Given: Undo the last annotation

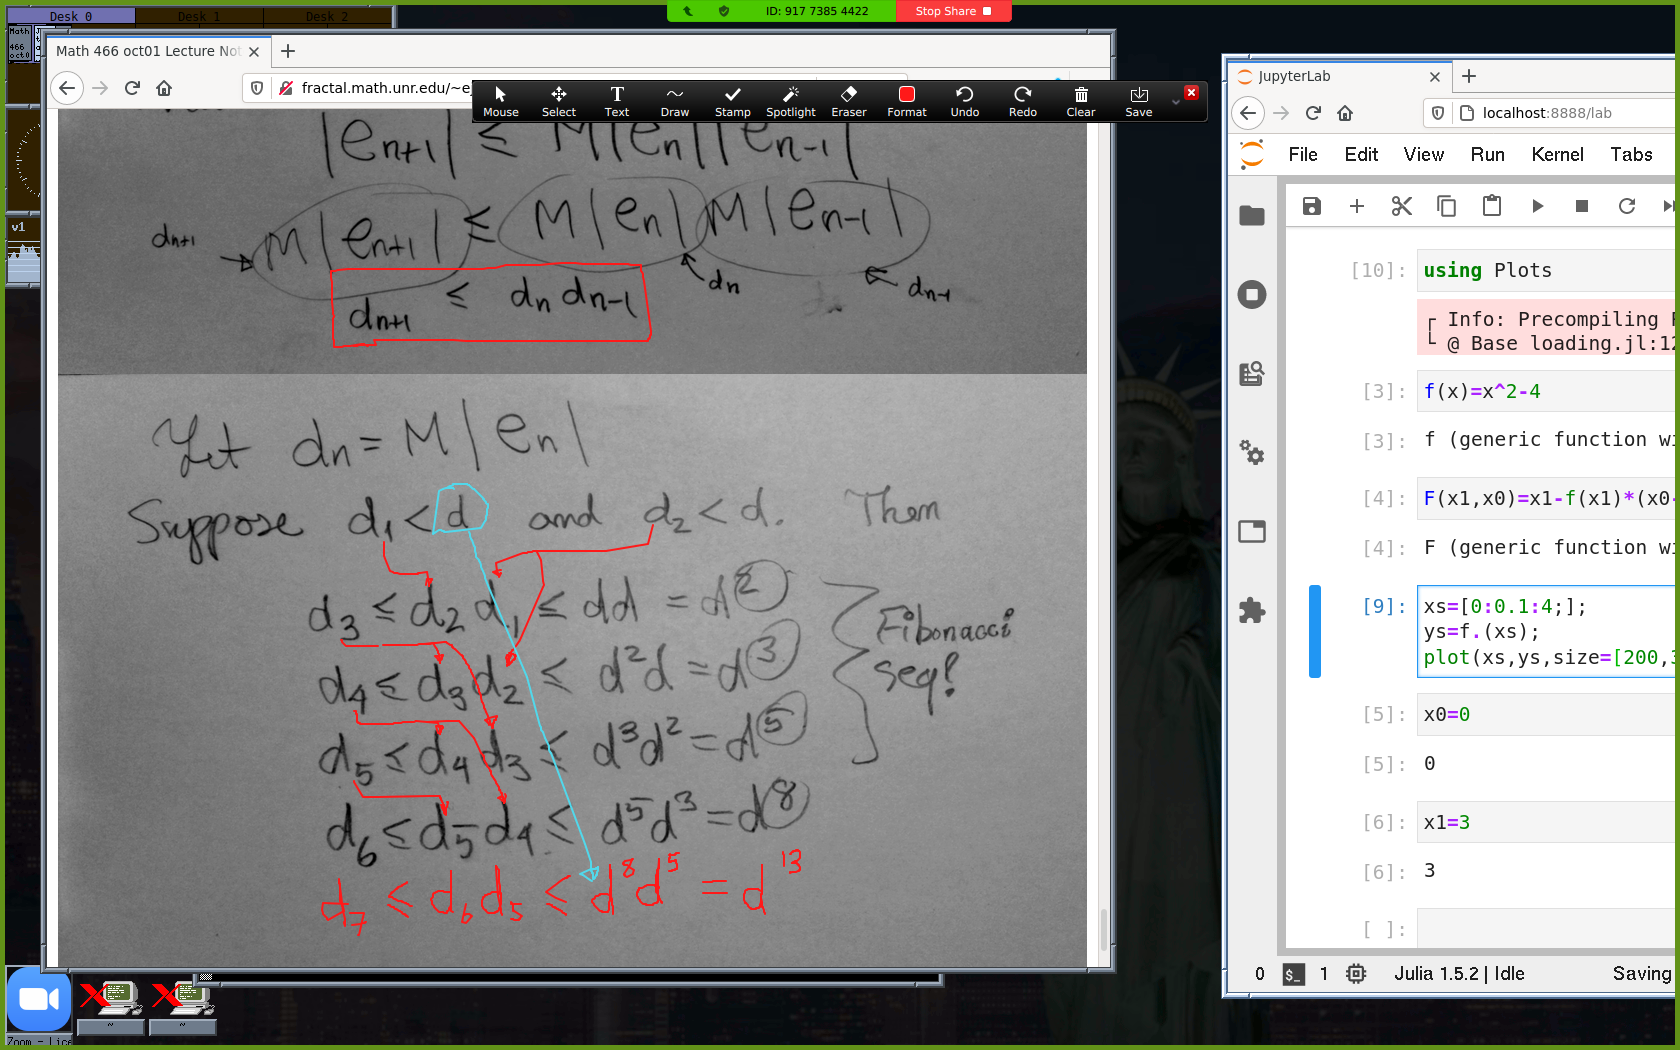Looking at the screenshot, I should coord(964,101).
